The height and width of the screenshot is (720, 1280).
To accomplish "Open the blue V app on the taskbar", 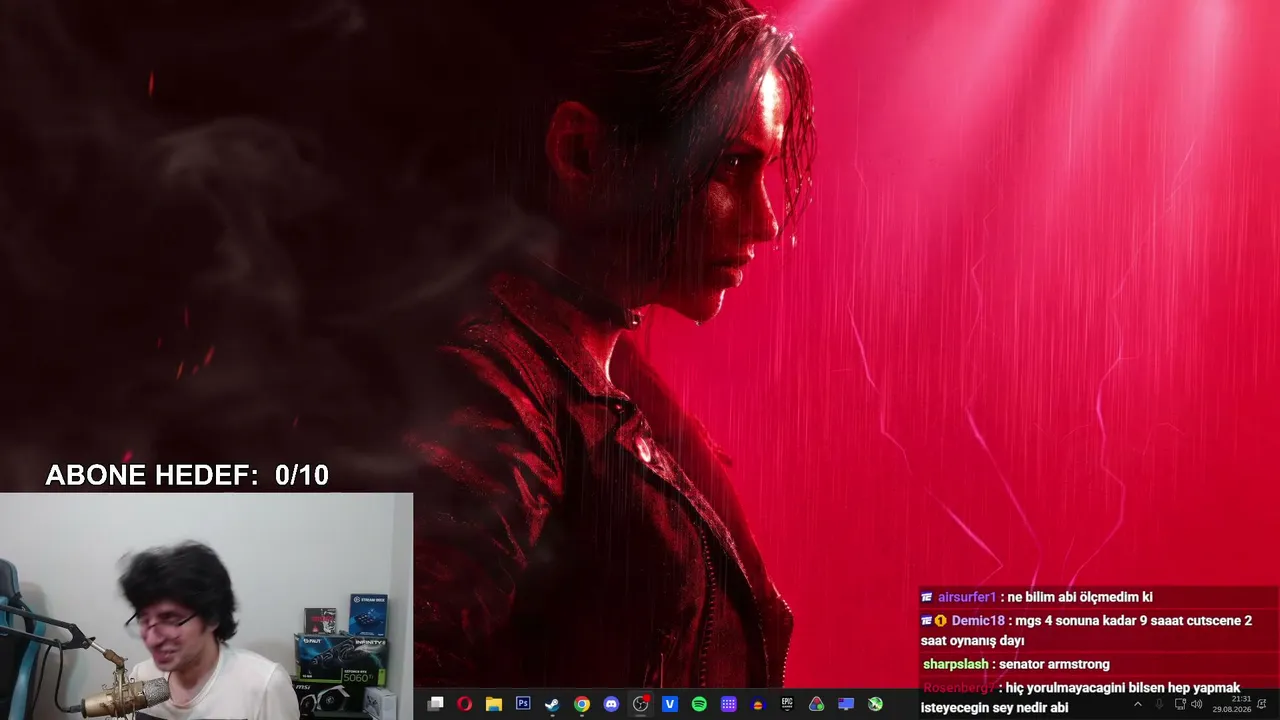I will (670, 704).
